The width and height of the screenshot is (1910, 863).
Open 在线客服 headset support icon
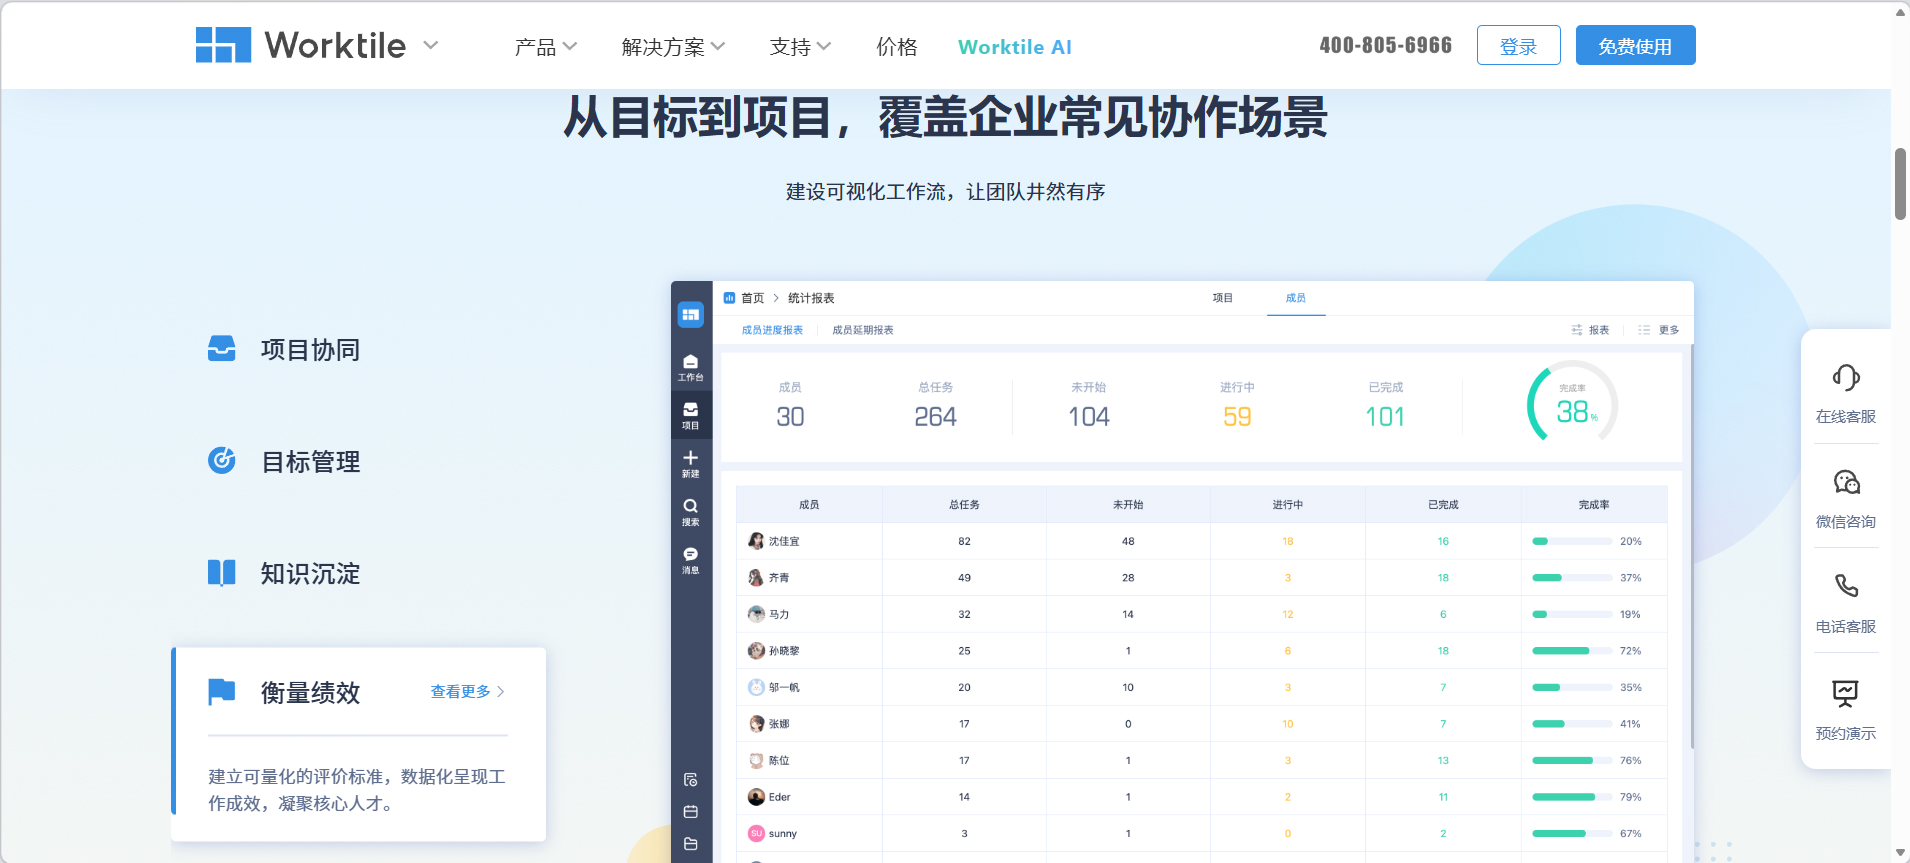1846,378
